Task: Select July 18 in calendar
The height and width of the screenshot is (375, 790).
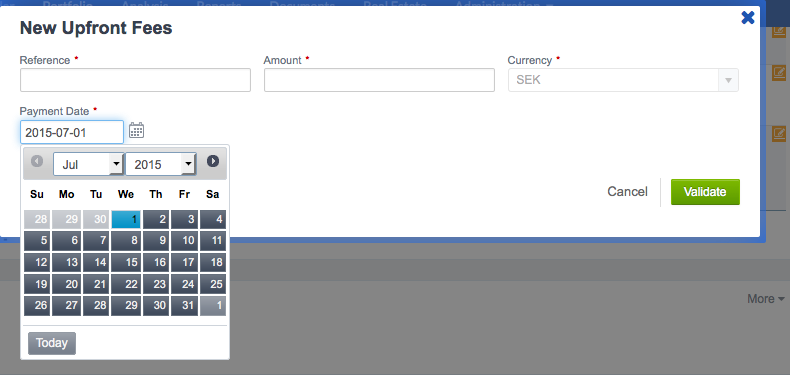Action: 213,263
